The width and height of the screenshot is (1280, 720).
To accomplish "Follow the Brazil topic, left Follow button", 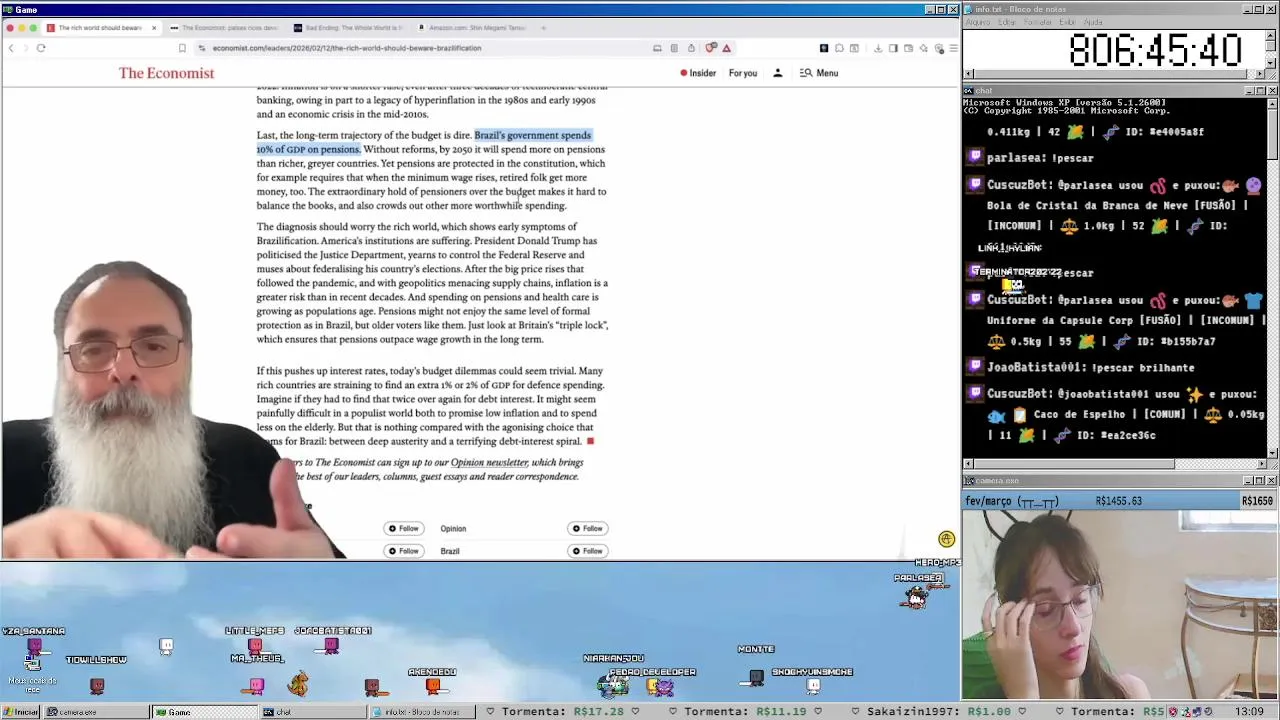I will [404, 551].
